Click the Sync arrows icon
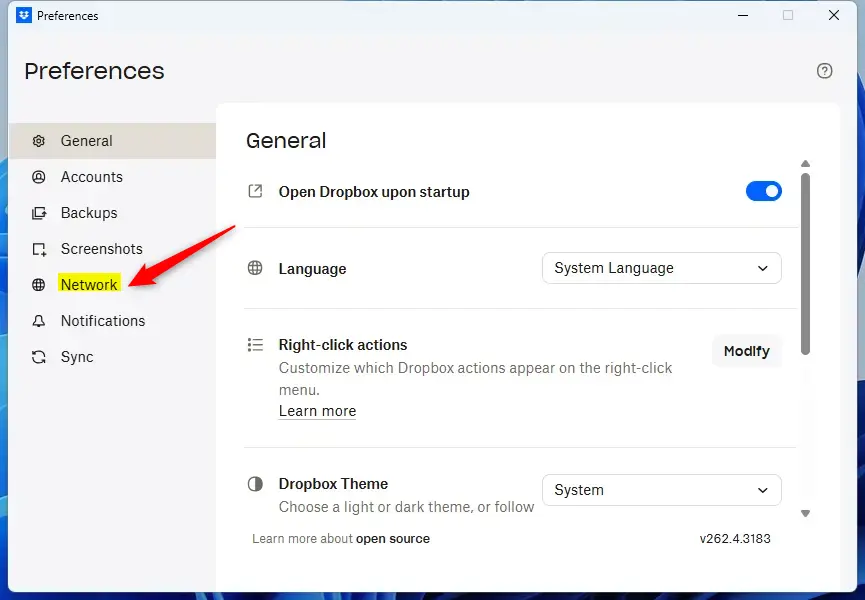The image size is (865, 600). (39, 357)
